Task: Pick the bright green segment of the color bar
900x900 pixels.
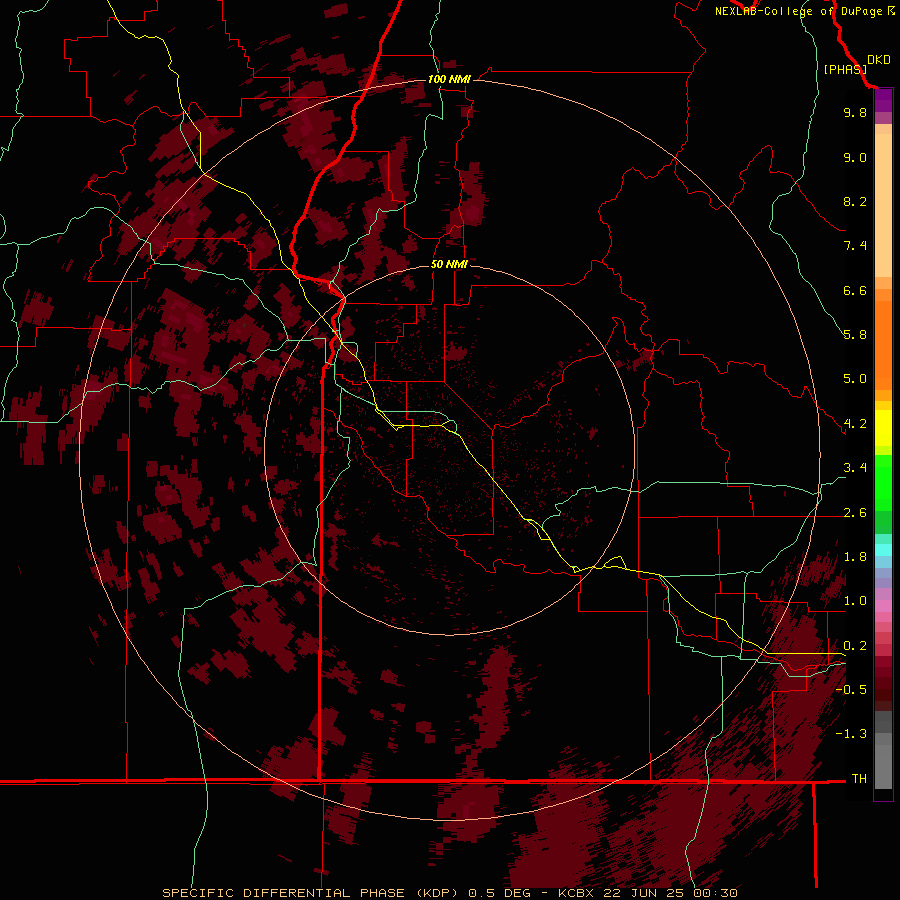Action: point(883,483)
